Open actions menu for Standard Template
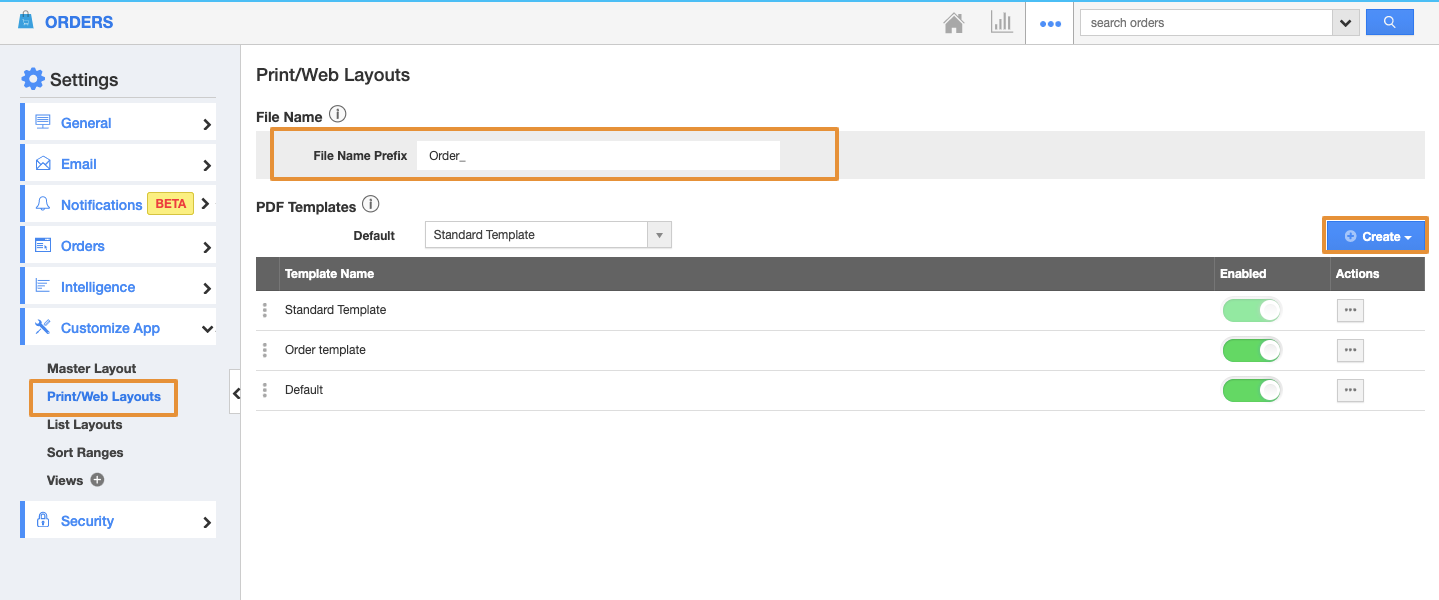This screenshot has width=1439, height=600. click(1350, 310)
